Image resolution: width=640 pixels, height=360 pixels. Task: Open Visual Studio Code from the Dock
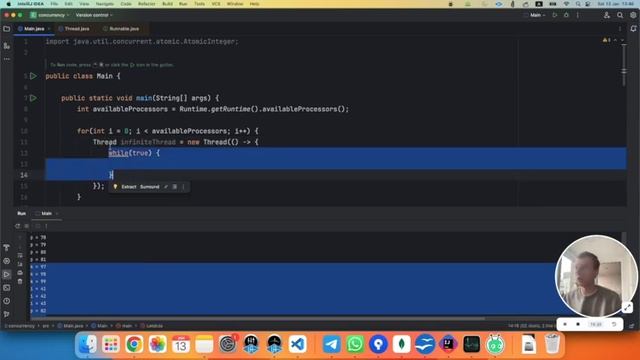point(298,344)
